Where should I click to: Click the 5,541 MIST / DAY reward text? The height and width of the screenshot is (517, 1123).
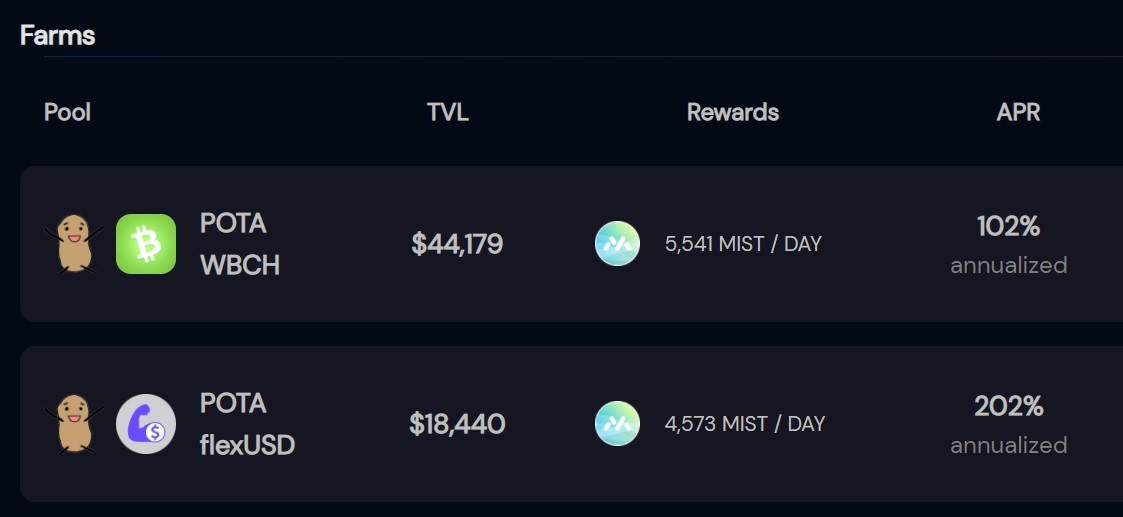coord(743,244)
